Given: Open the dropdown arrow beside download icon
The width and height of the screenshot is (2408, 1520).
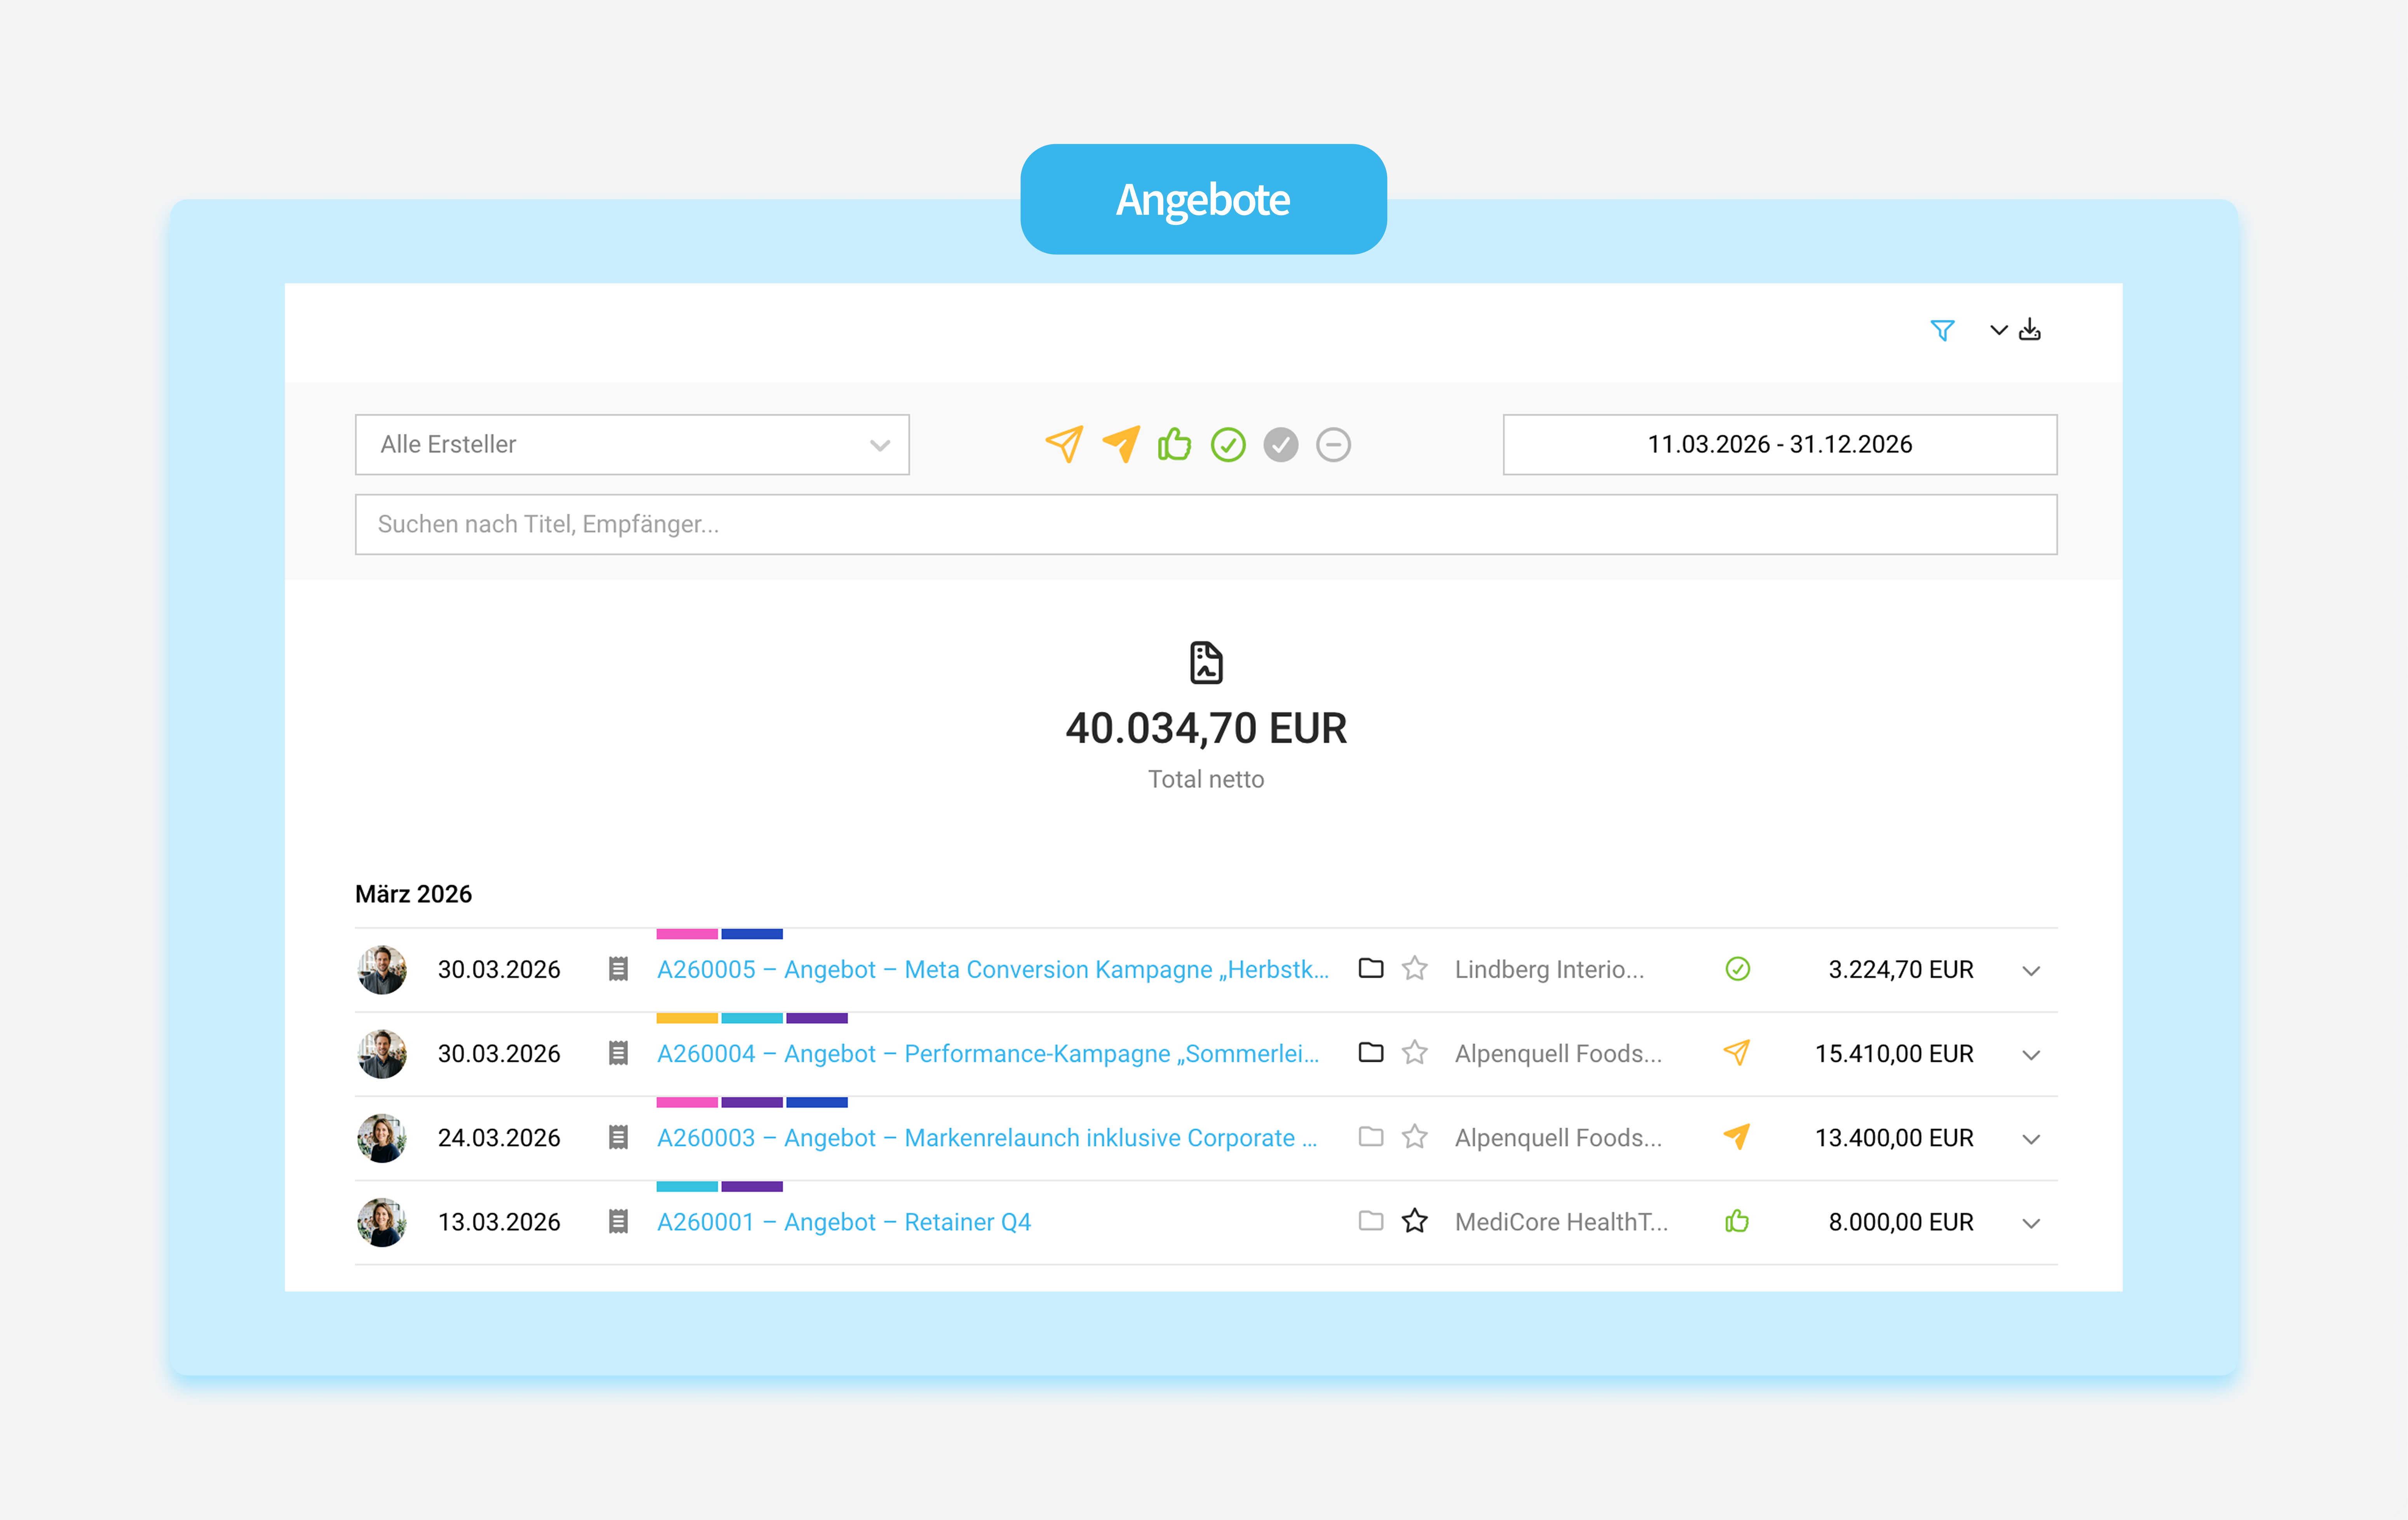Looking at the screenshot, I should 1999,330.
